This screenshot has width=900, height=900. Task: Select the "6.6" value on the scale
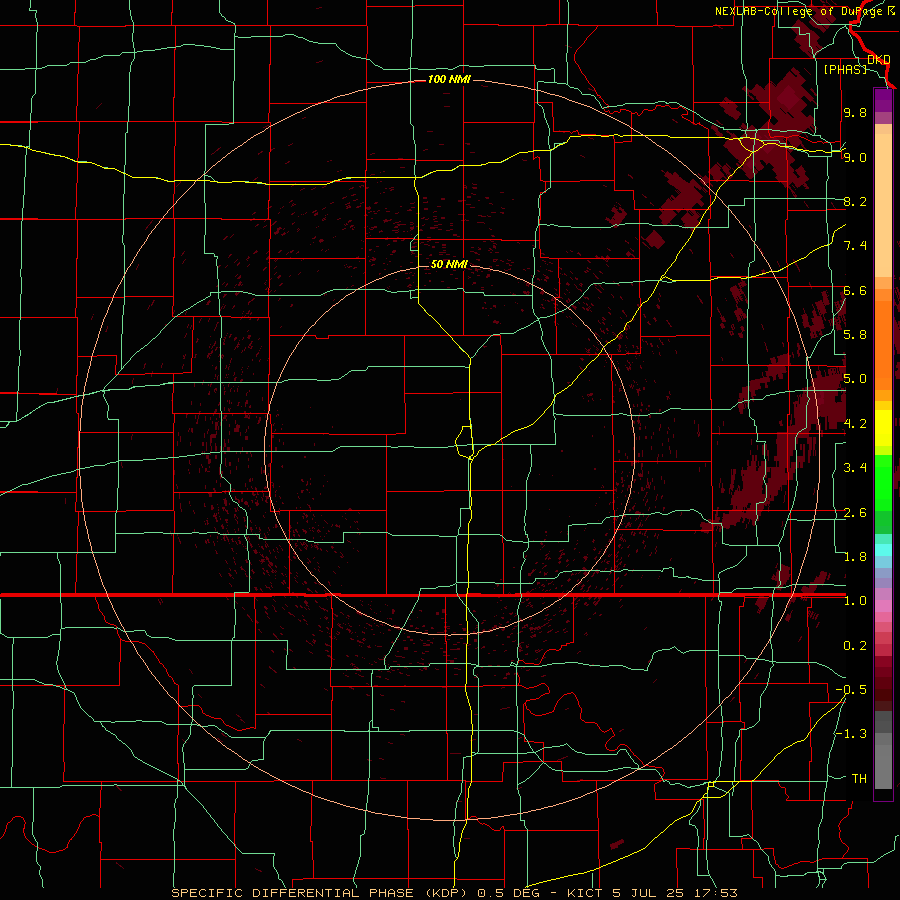(855, 290)
